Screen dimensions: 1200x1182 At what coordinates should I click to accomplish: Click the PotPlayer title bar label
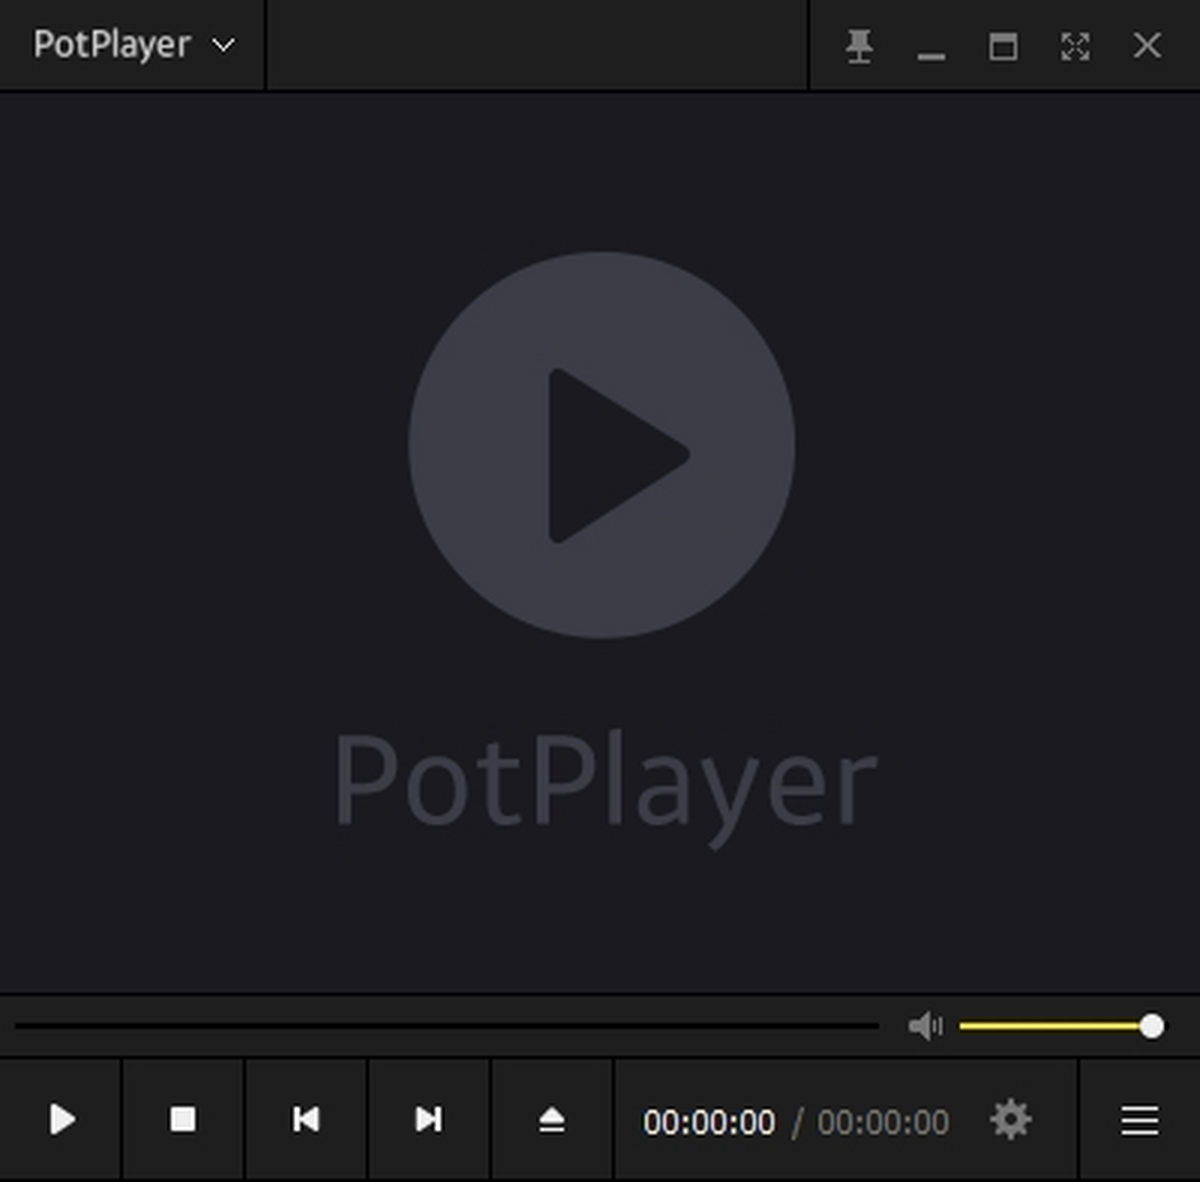112,45
